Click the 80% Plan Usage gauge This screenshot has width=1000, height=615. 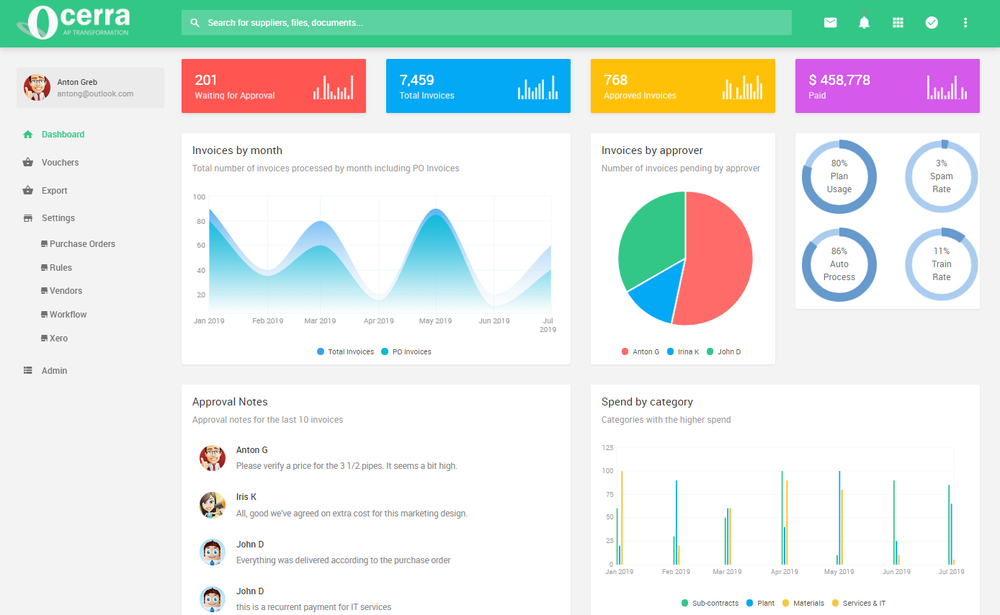839,177
